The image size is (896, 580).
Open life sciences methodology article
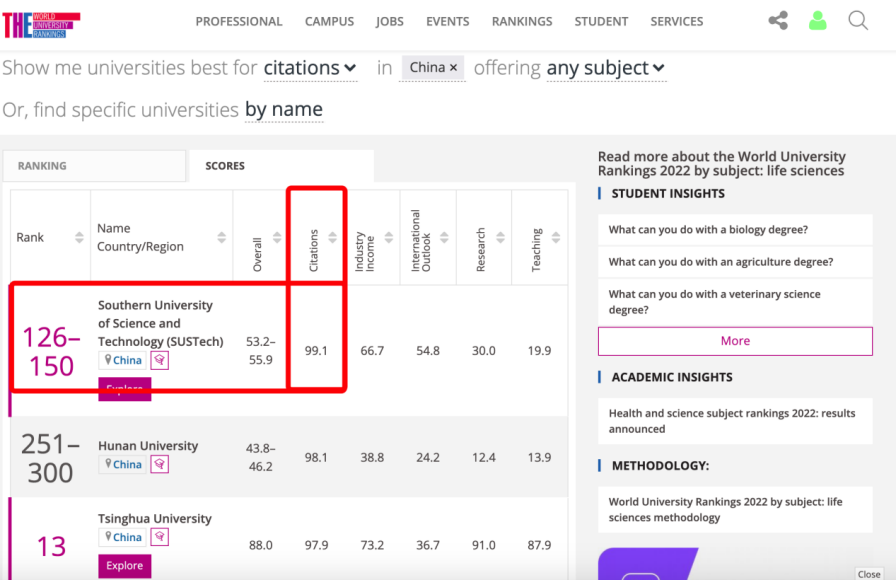(x=735, y=510)
